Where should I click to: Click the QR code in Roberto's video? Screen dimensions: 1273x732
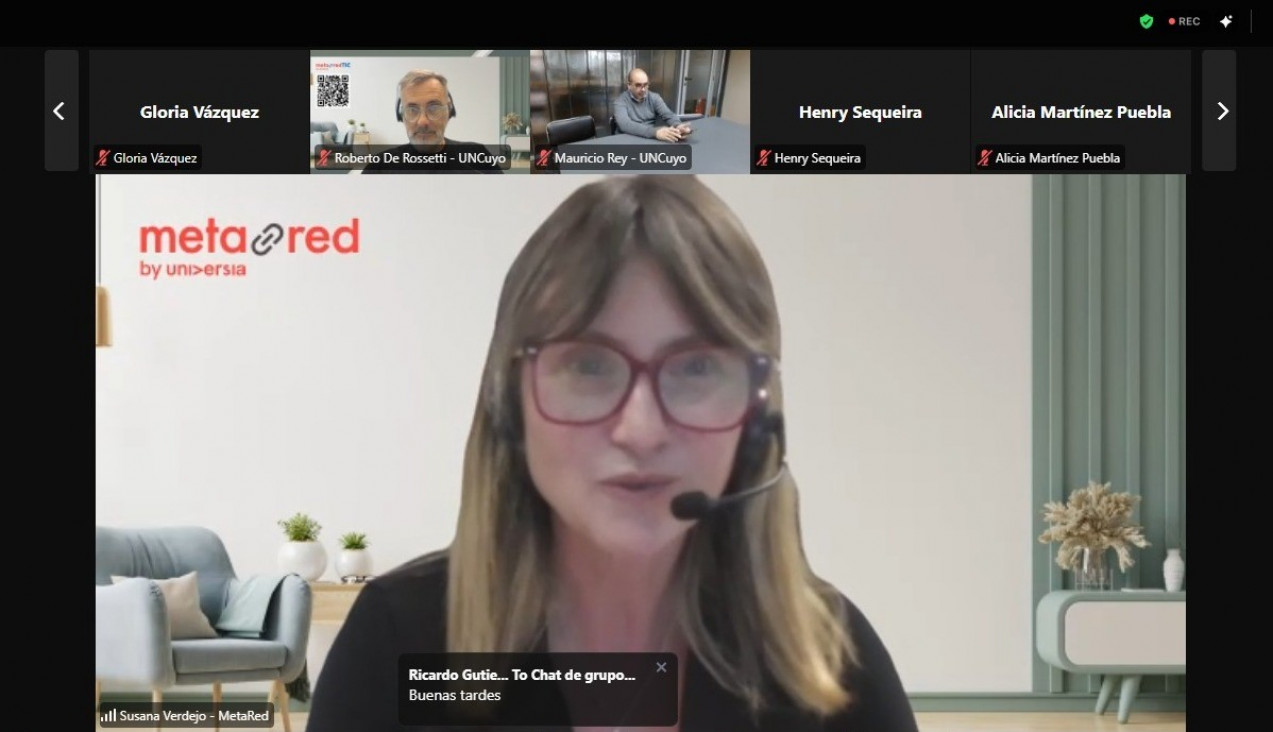332,90
